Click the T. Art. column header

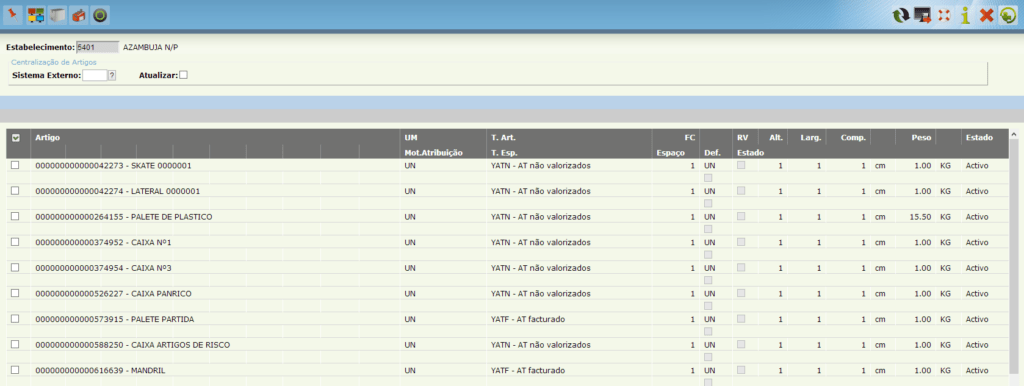(x=504, y=138)
